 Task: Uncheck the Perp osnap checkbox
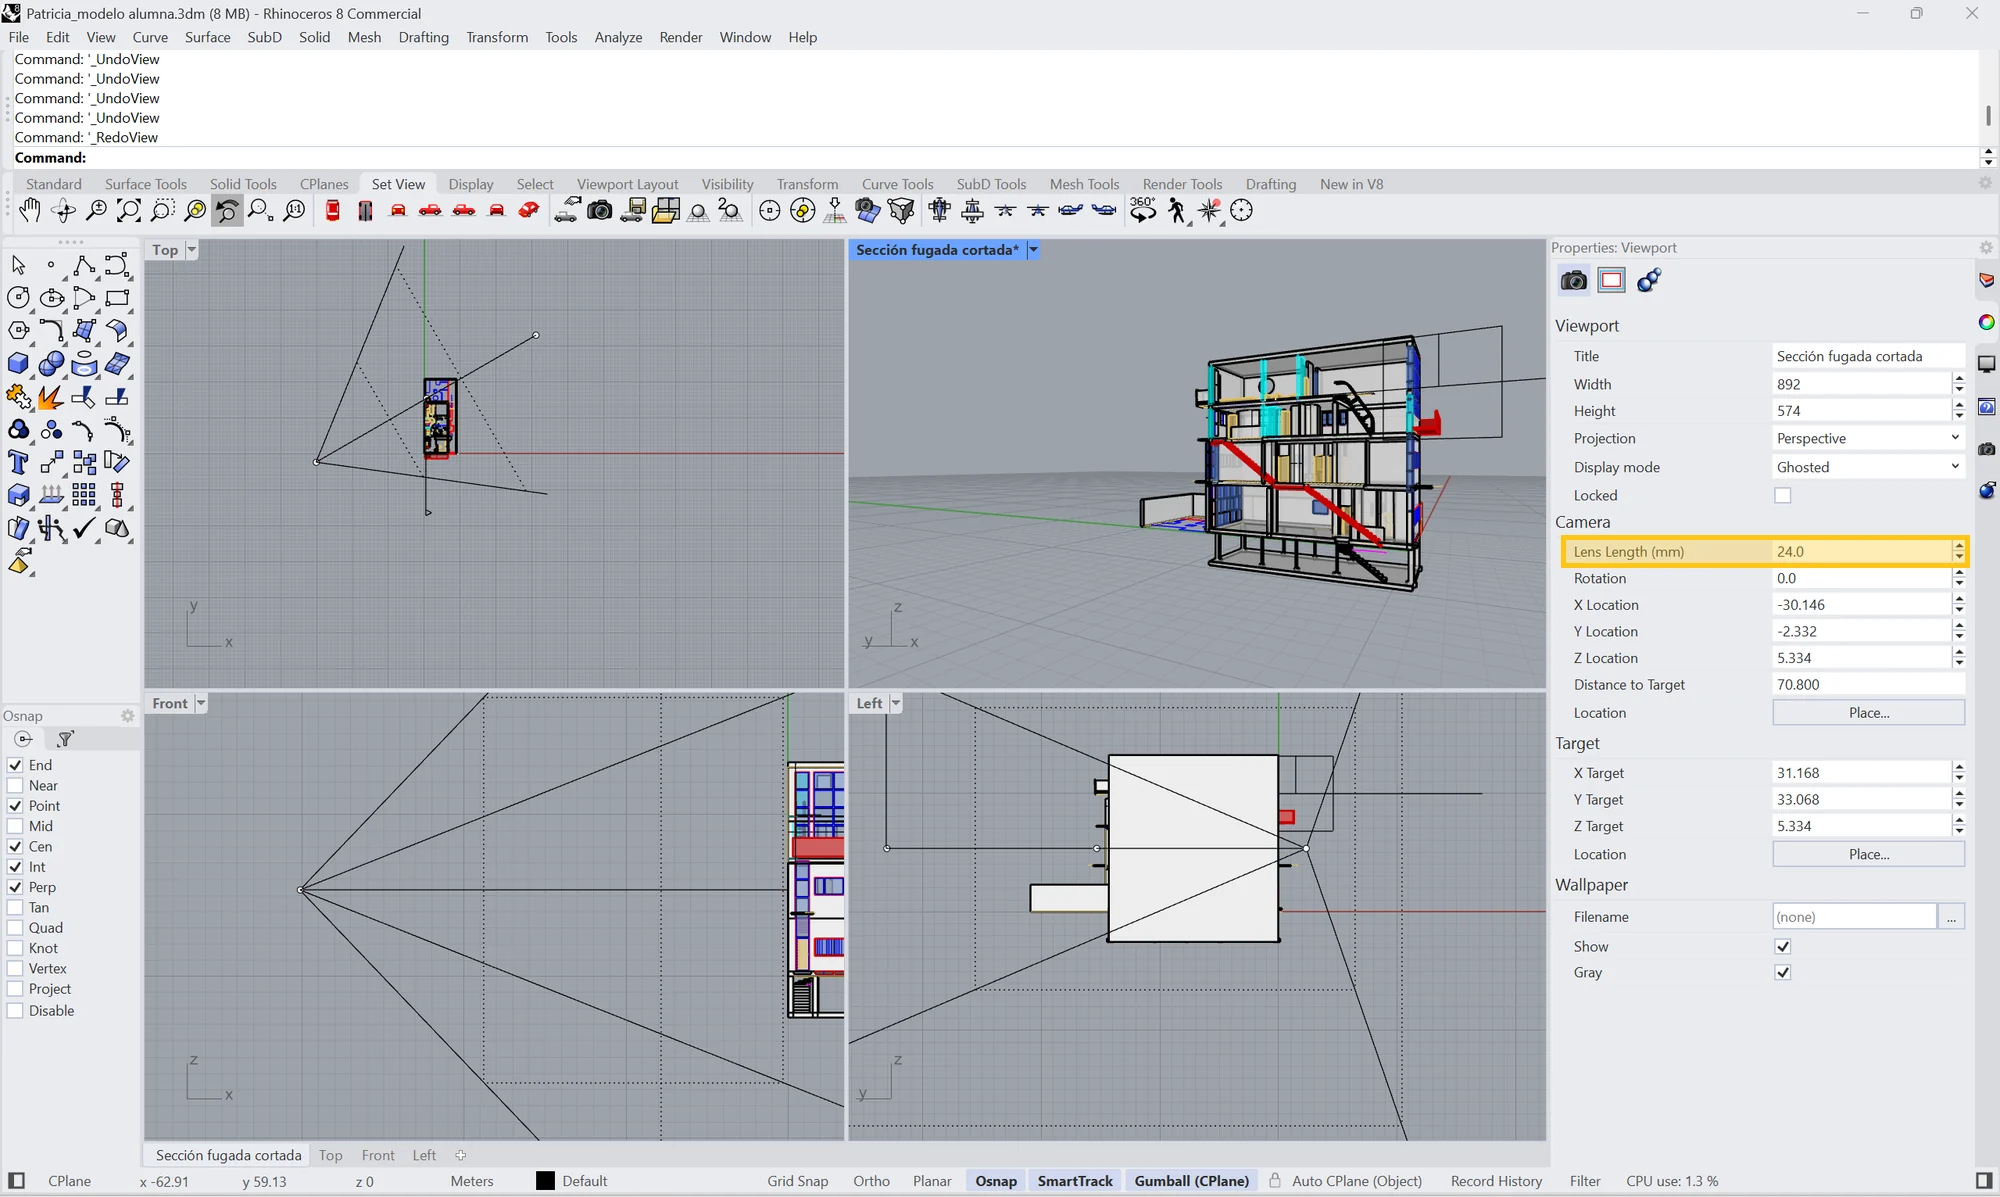(x=15, y=887)
